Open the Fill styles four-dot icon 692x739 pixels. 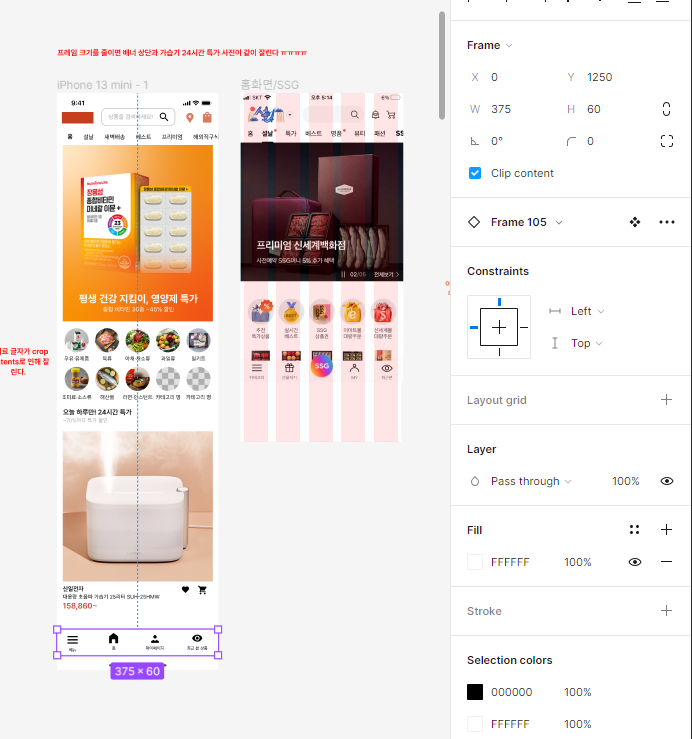pyautogui.click(x=634, y=530)
